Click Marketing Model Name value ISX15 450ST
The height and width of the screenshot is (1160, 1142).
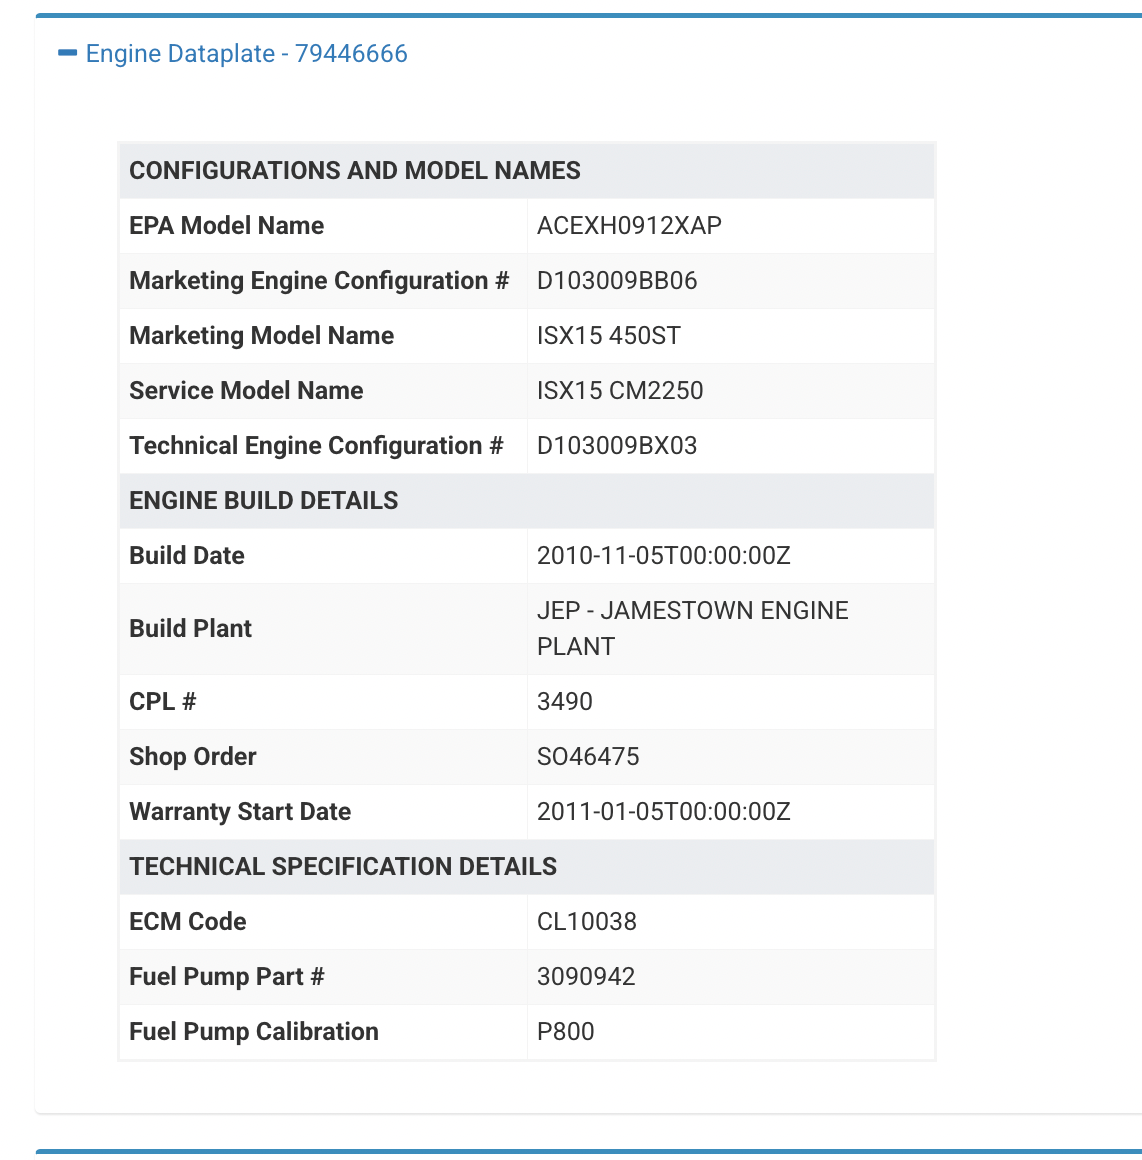click(608, 336)
